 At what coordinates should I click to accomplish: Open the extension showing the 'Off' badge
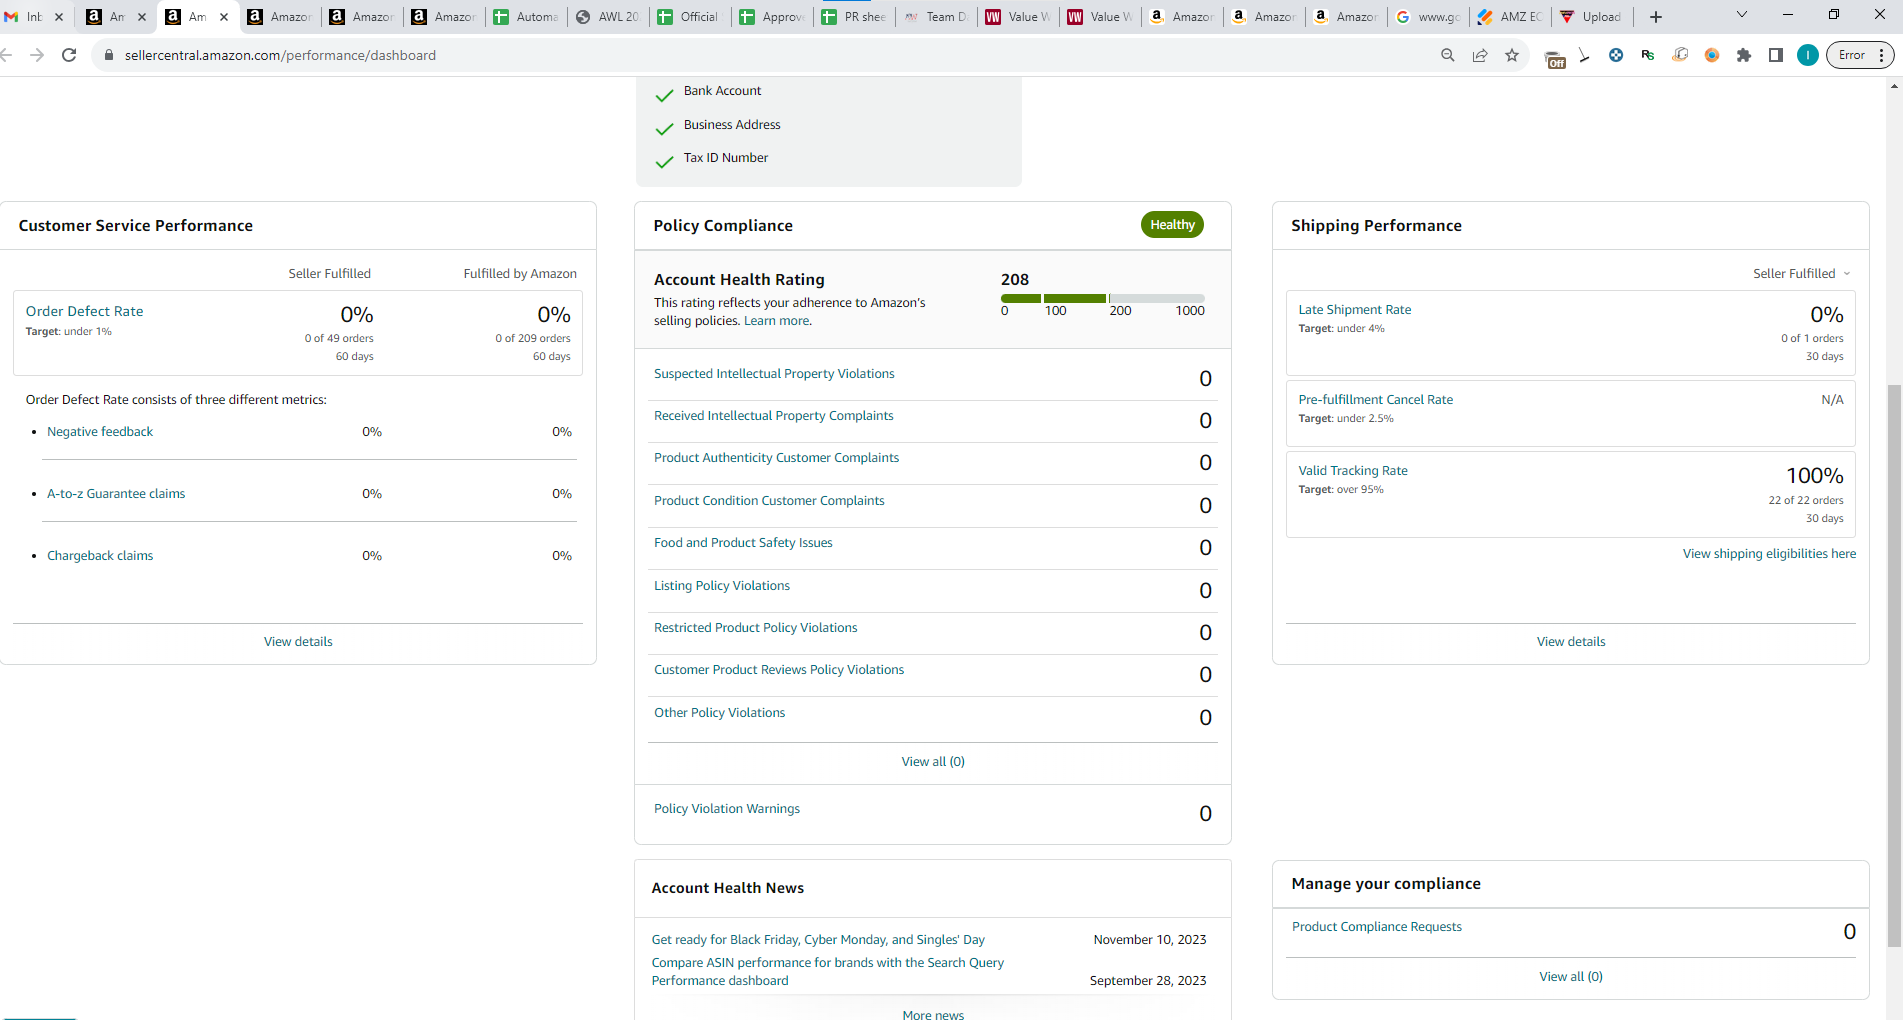(x=1554, y=59)
